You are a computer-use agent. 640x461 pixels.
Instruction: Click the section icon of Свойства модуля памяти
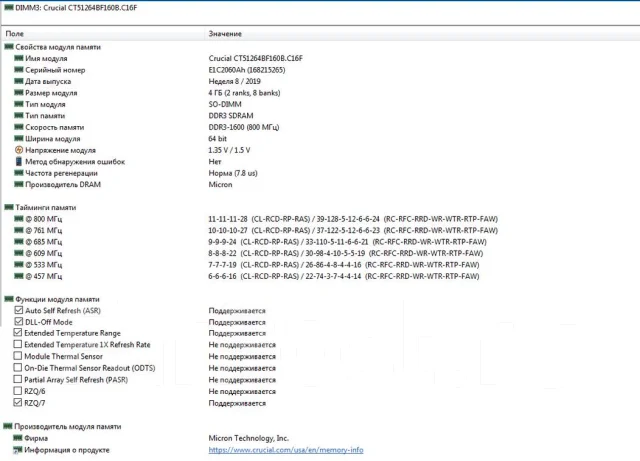9,47
